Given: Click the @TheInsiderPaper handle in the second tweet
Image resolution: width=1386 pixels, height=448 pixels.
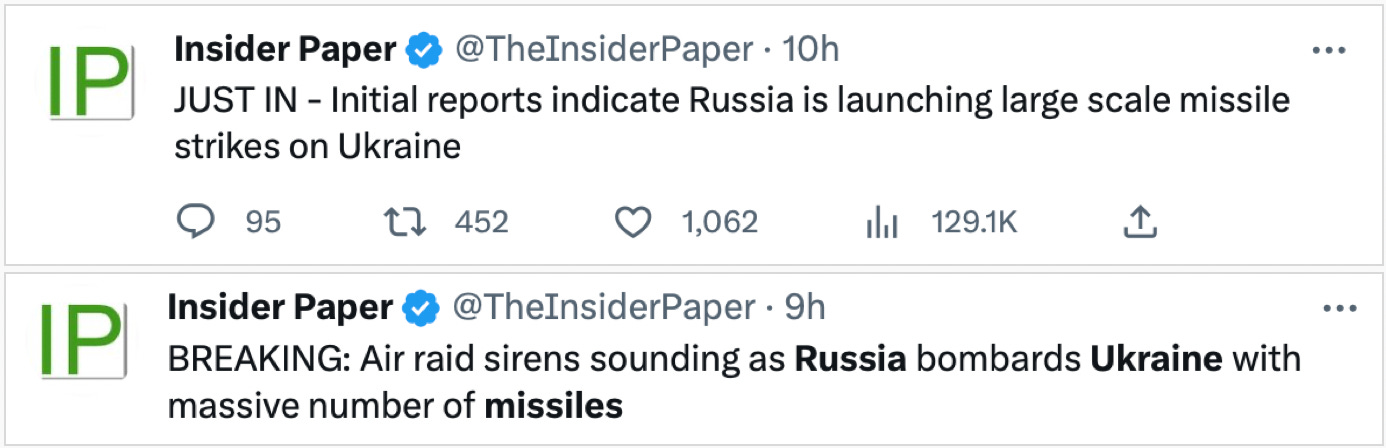Looking at the screenshot, I should (603, 309).
